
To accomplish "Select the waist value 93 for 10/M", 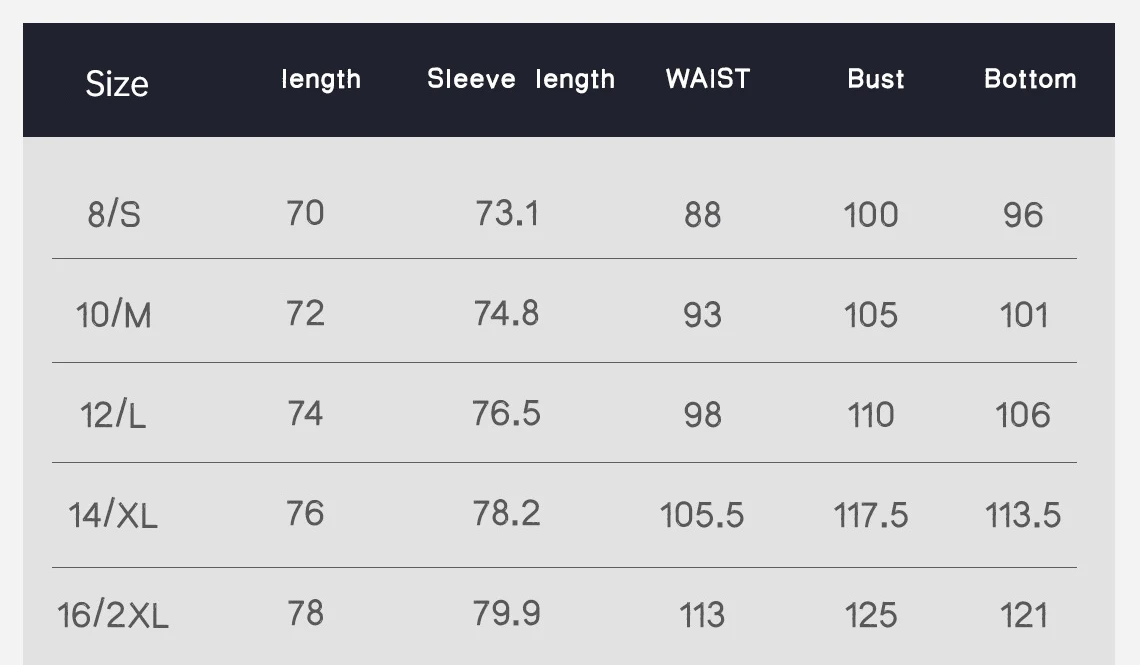I will pyautogui.click(x=702, y=315).
